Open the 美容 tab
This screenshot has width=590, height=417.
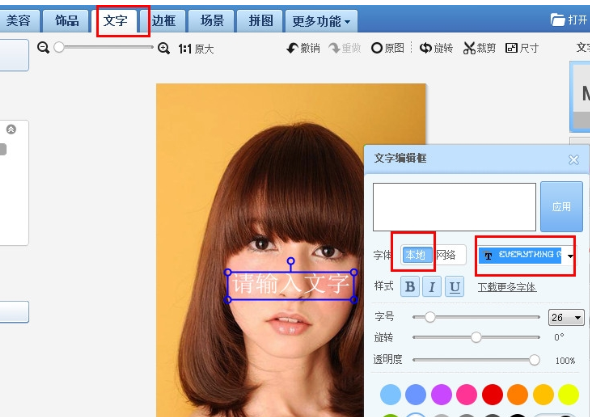click(19, 21)
